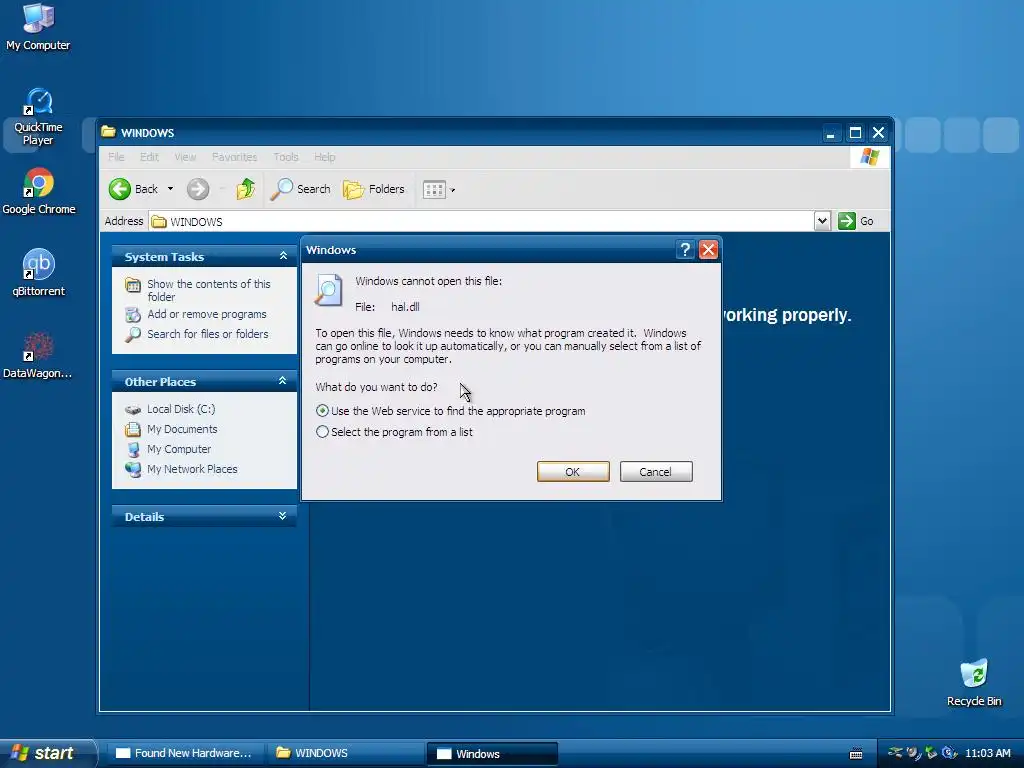Image resolution: width=1024 pixels, height=768 pixels.
Task: Go up one folder level
Action: [x=246, y=189]
